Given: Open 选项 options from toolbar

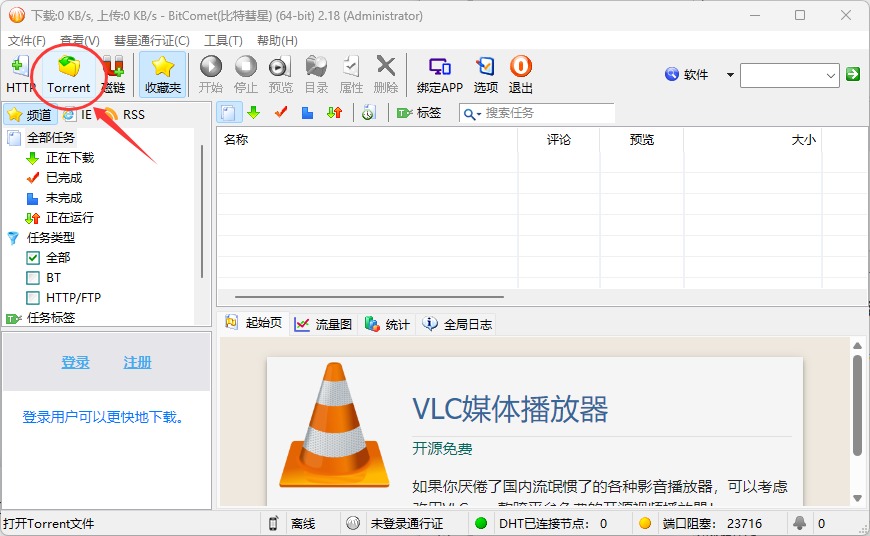Looking at the screenshot, I should (485, 74).
